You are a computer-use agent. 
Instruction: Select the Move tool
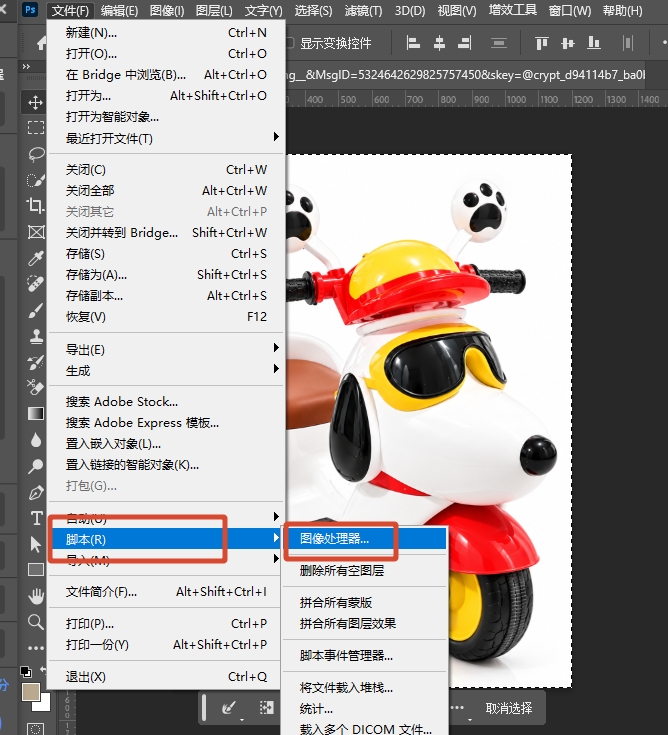[x=36, y=102]
